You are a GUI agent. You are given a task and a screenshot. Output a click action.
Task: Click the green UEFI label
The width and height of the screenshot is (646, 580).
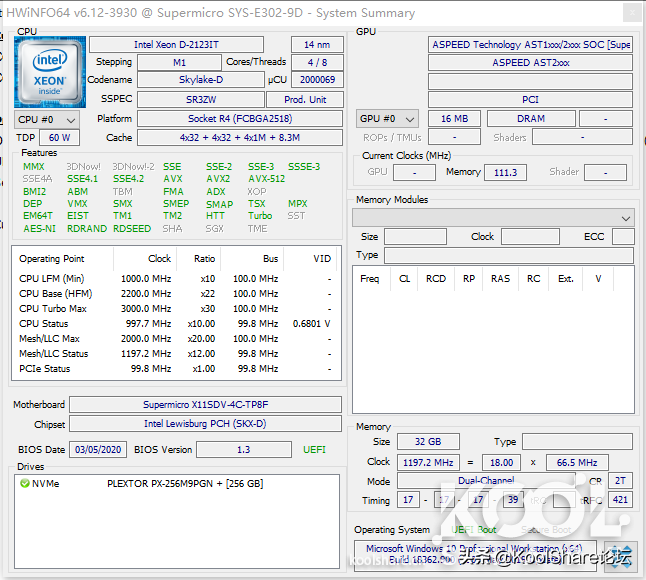314,450
